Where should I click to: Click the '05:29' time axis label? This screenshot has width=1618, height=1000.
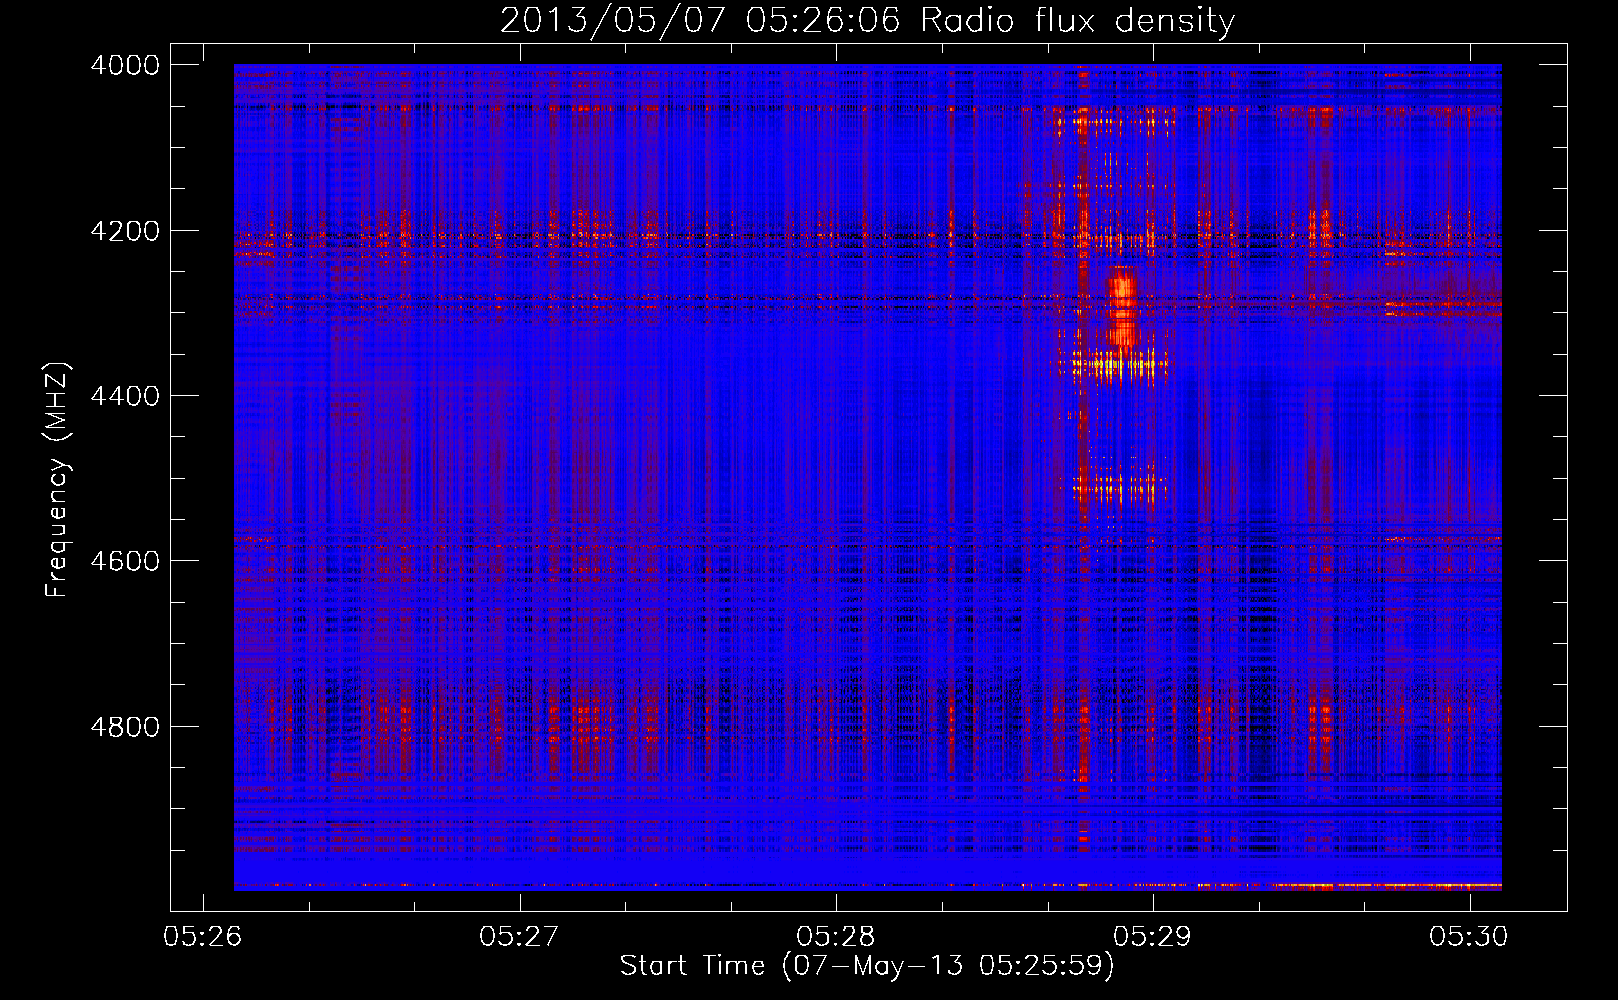point(1153,936)
